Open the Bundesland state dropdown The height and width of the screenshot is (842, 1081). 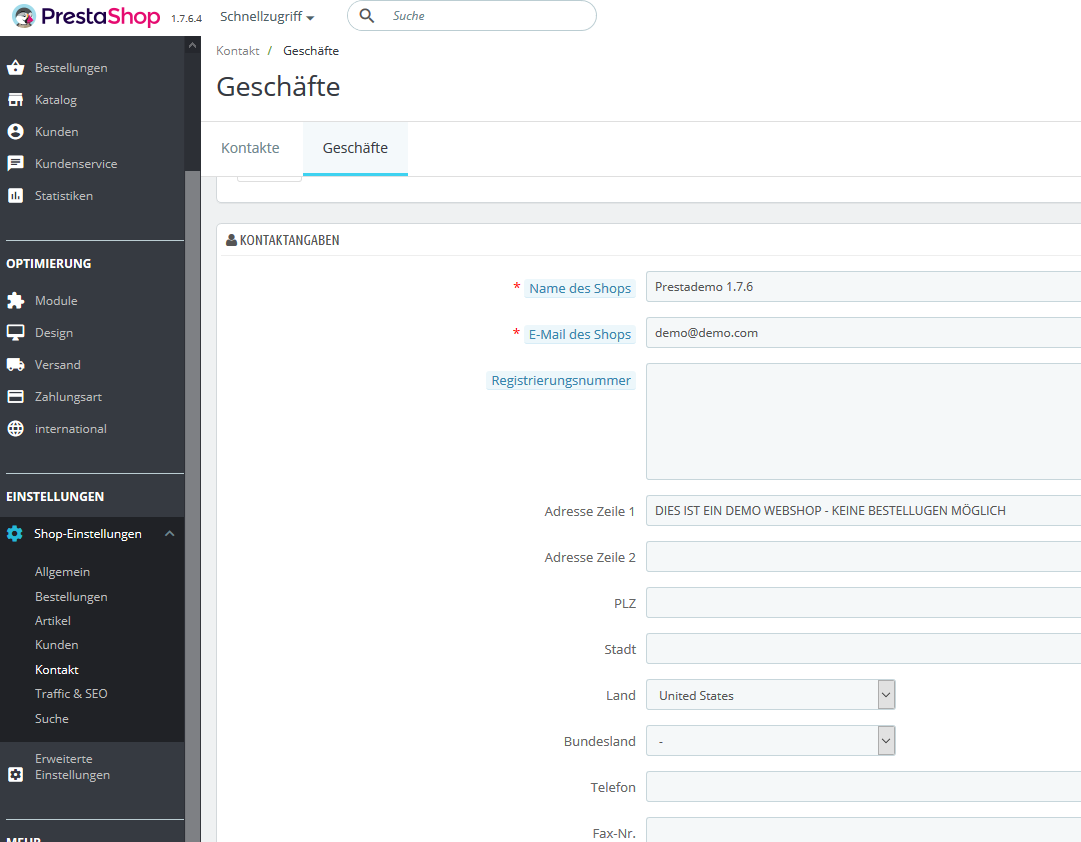(x=770, y=741)
